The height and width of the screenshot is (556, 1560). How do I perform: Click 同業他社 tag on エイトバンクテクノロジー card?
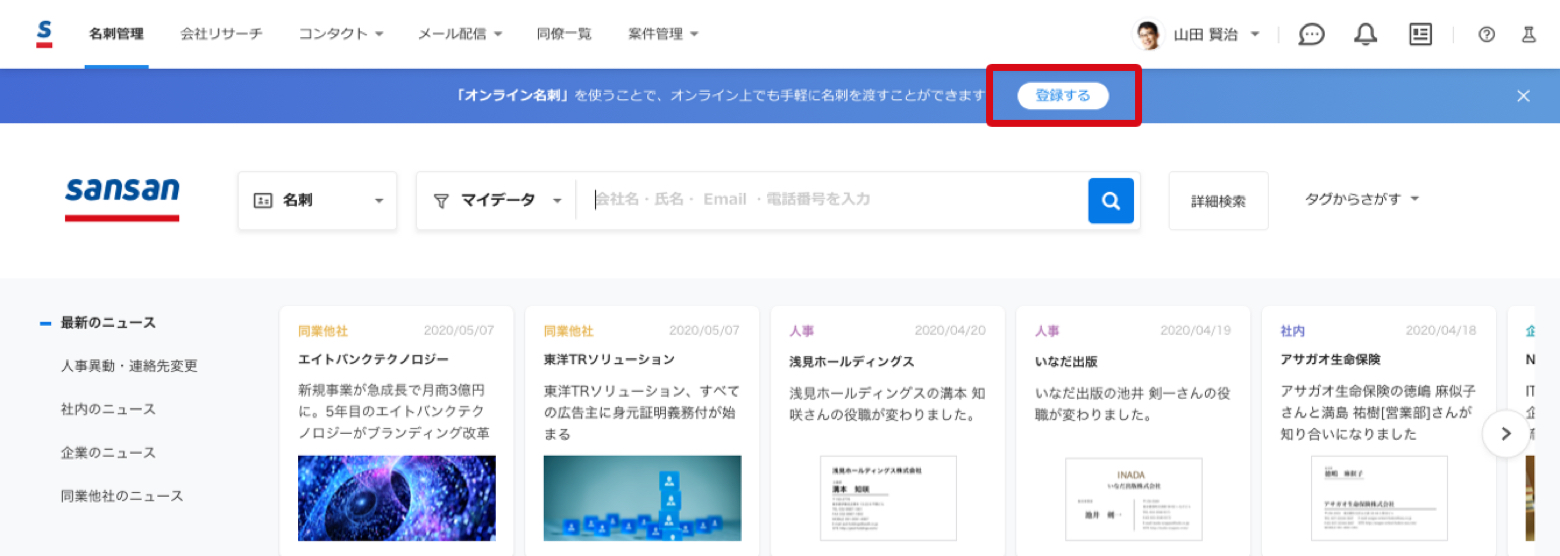pos(322,330)
